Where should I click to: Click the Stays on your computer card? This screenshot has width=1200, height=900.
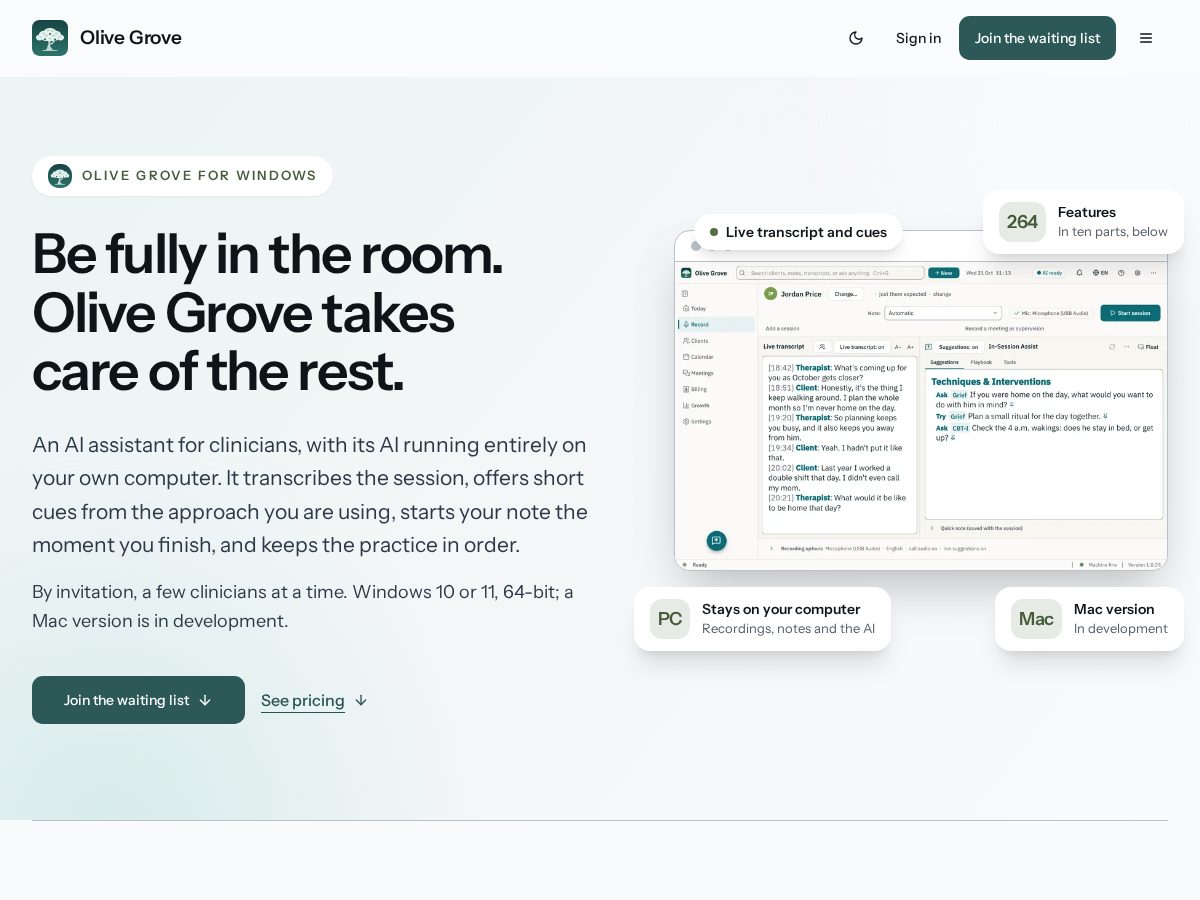click(762, 619)
